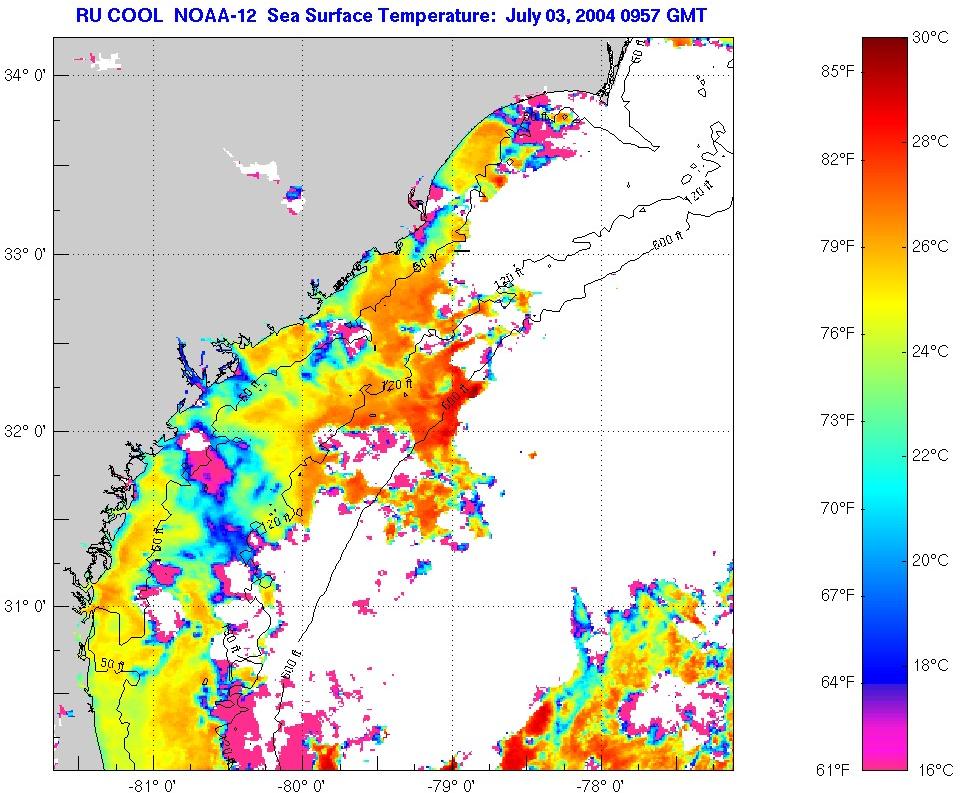The image size is (960, 793).
Task: Click the "-80° 0'" longitude label
Action: 302,784
